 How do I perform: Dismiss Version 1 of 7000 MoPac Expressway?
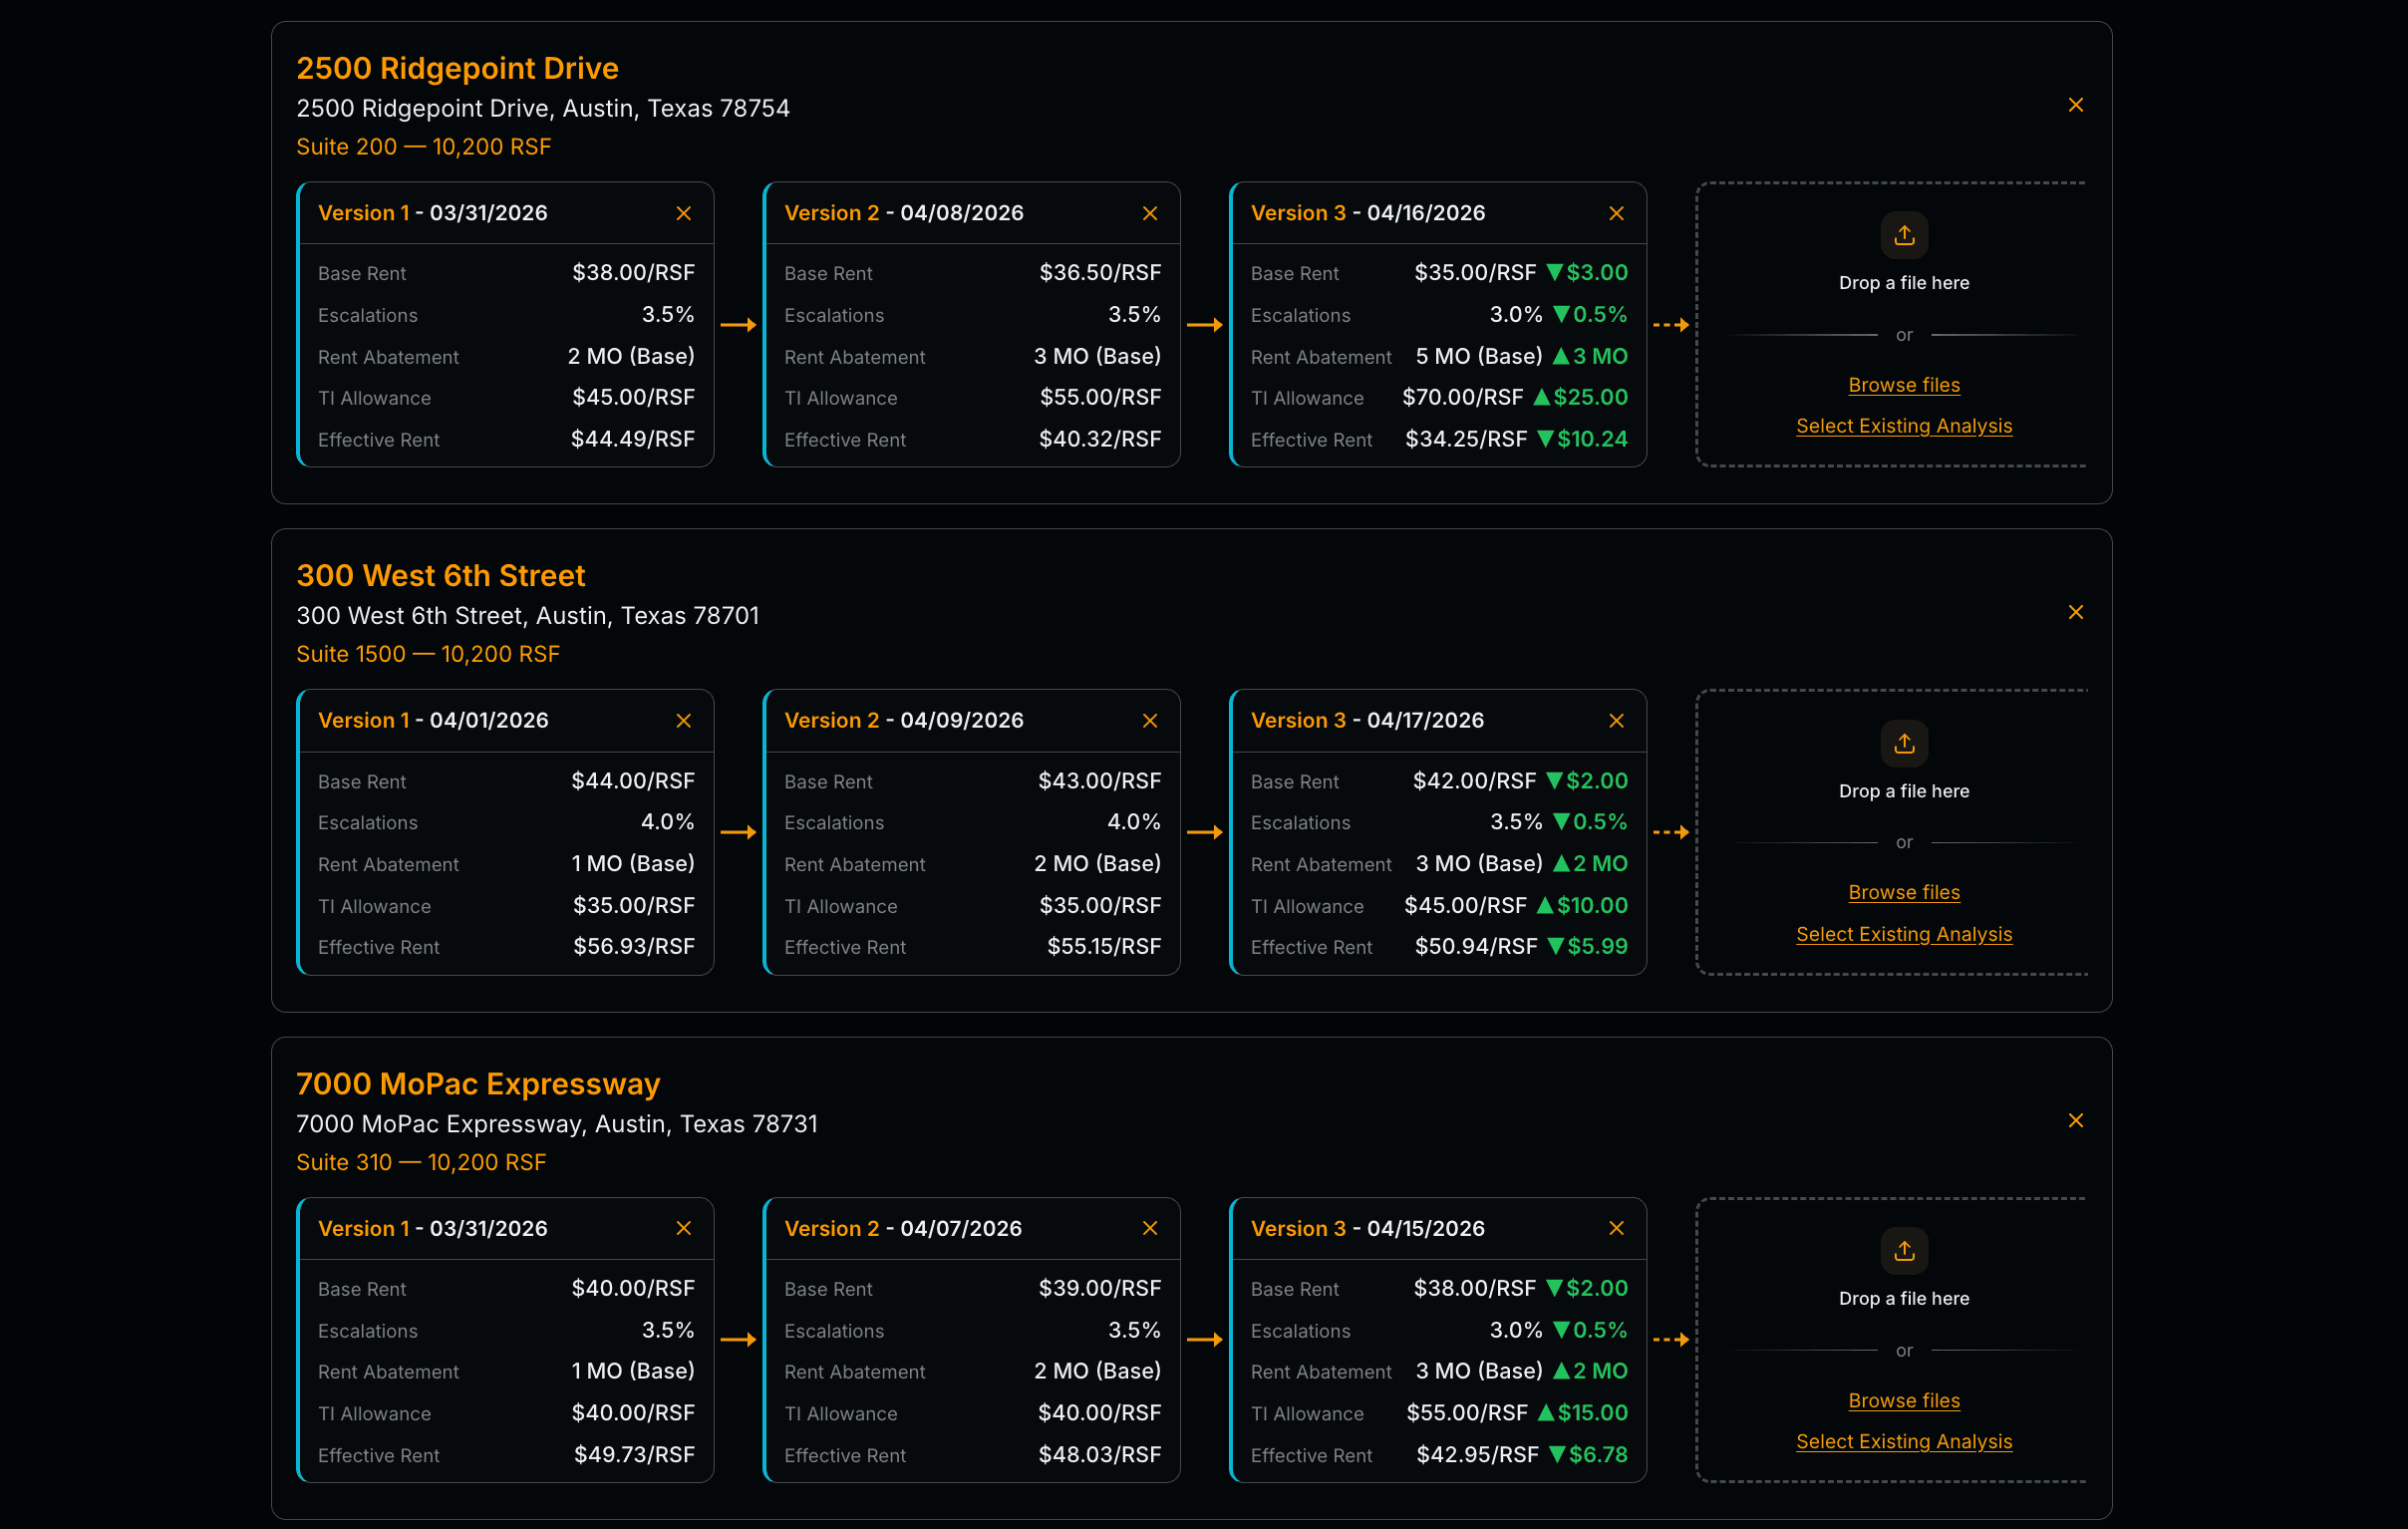click(684, 1228)
